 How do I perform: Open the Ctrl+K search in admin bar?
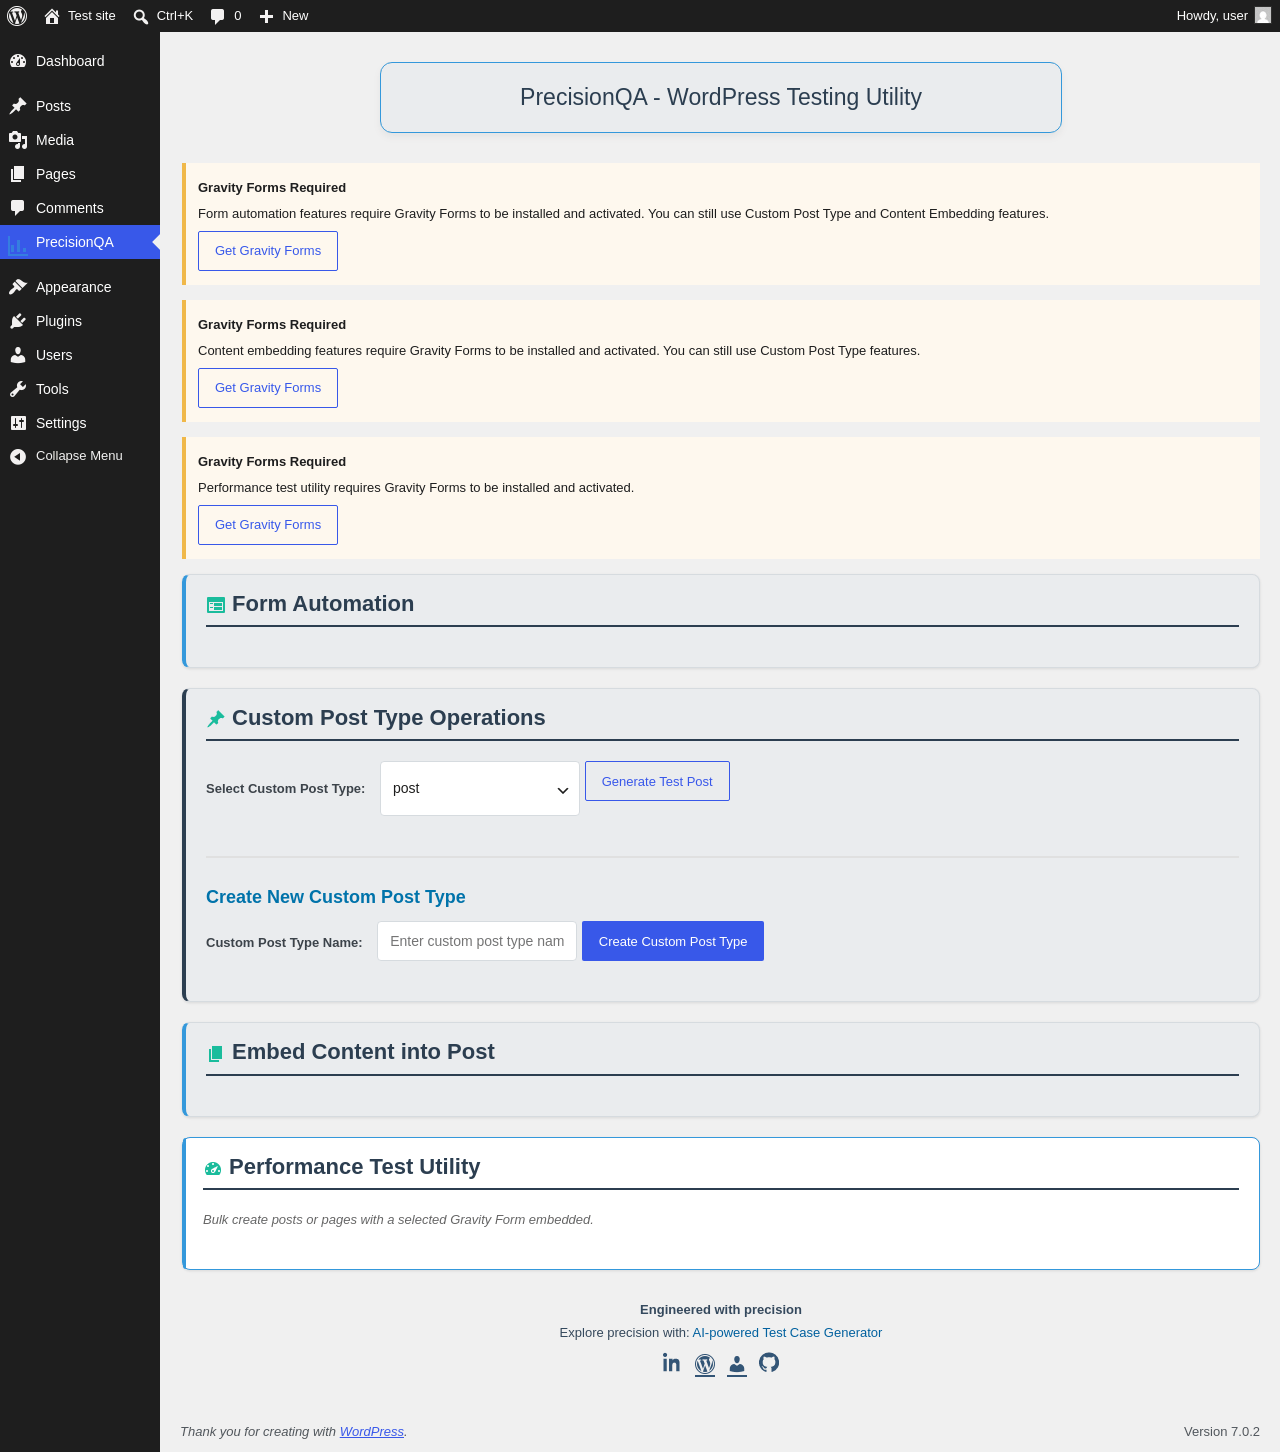coord(163,16)
